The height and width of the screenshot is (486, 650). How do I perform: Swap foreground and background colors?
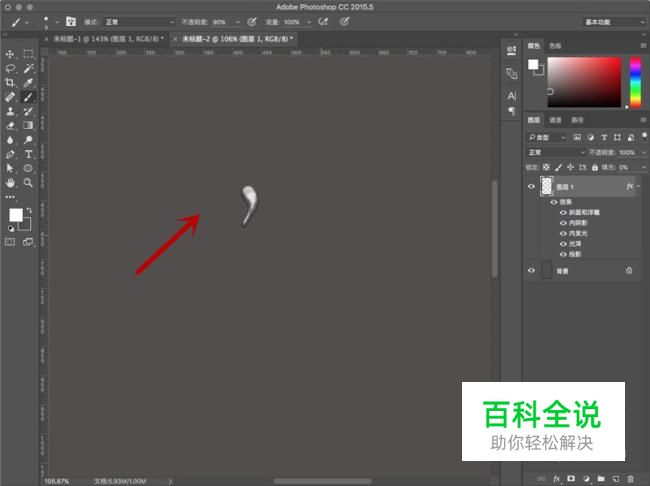(x=29, y=210)
